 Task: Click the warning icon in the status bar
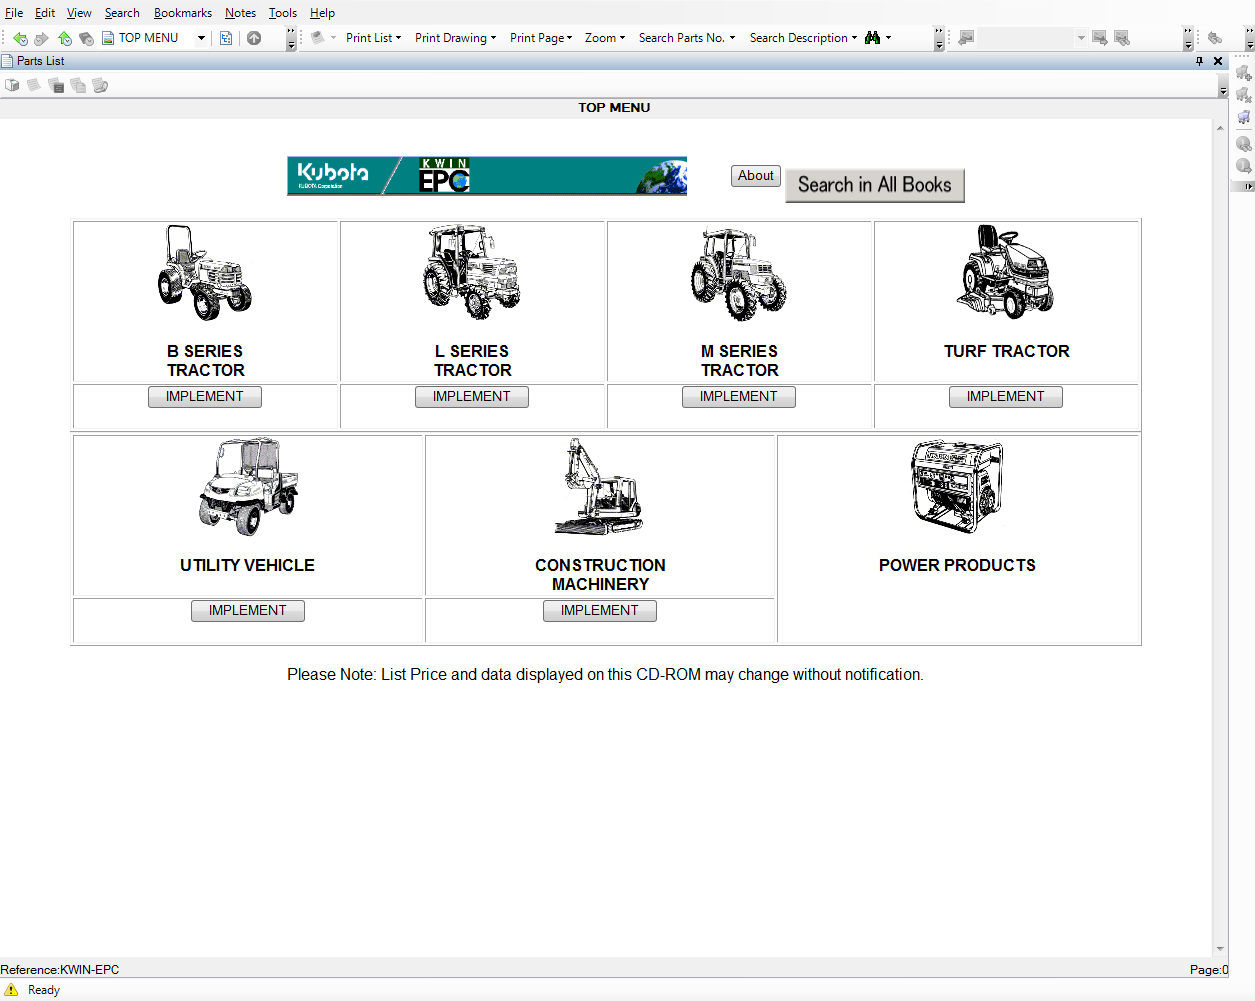[x=12, y=990]
